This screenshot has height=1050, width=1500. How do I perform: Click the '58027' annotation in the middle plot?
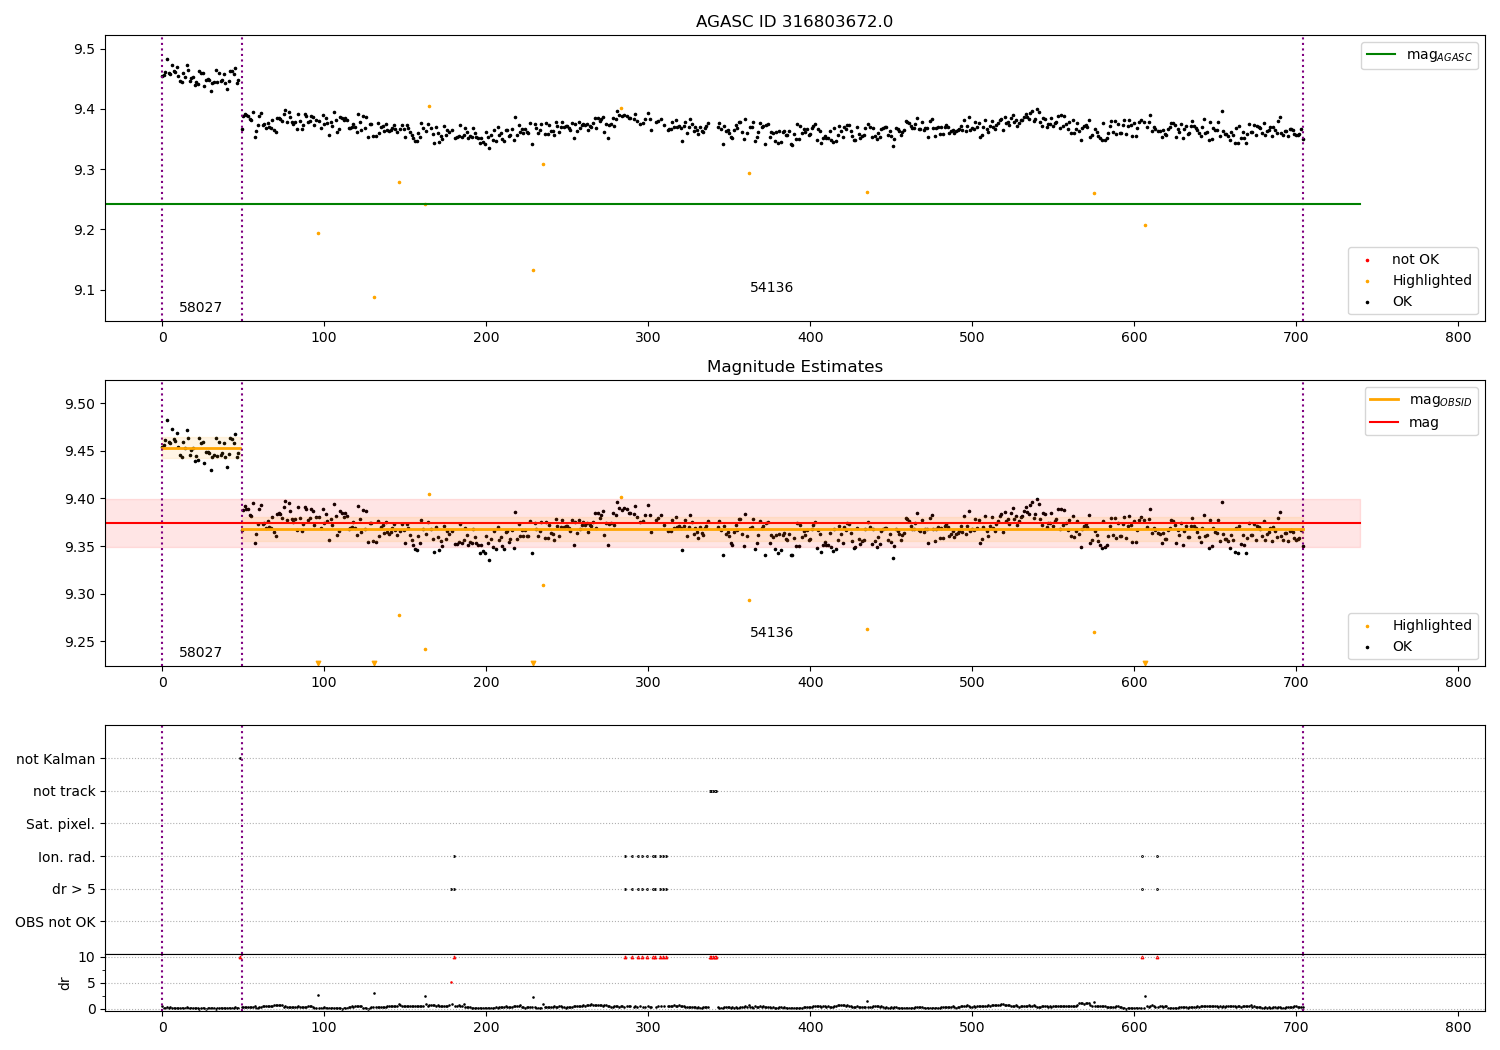click(200, 653)
